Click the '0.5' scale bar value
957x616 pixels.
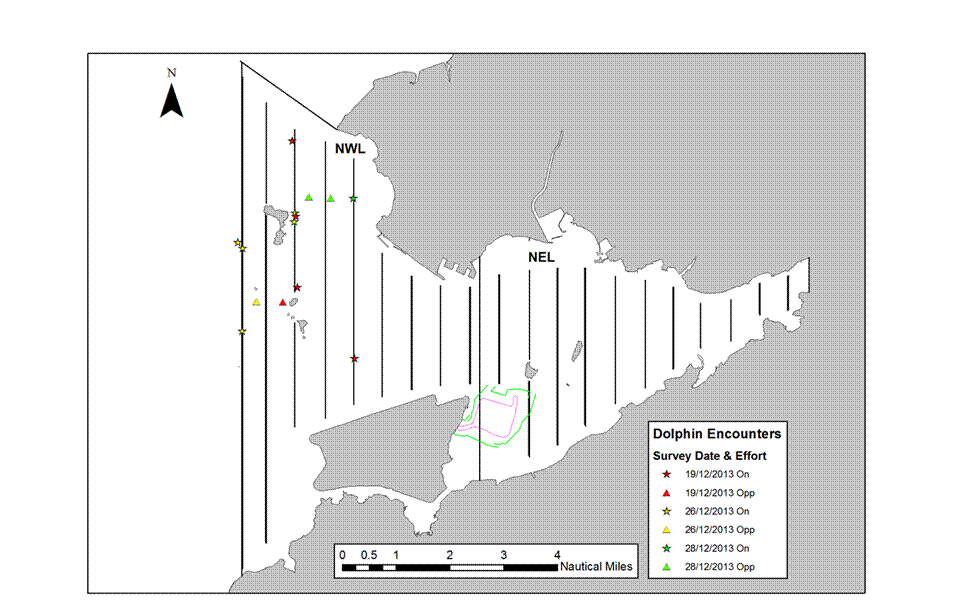[x=369, y=555]
